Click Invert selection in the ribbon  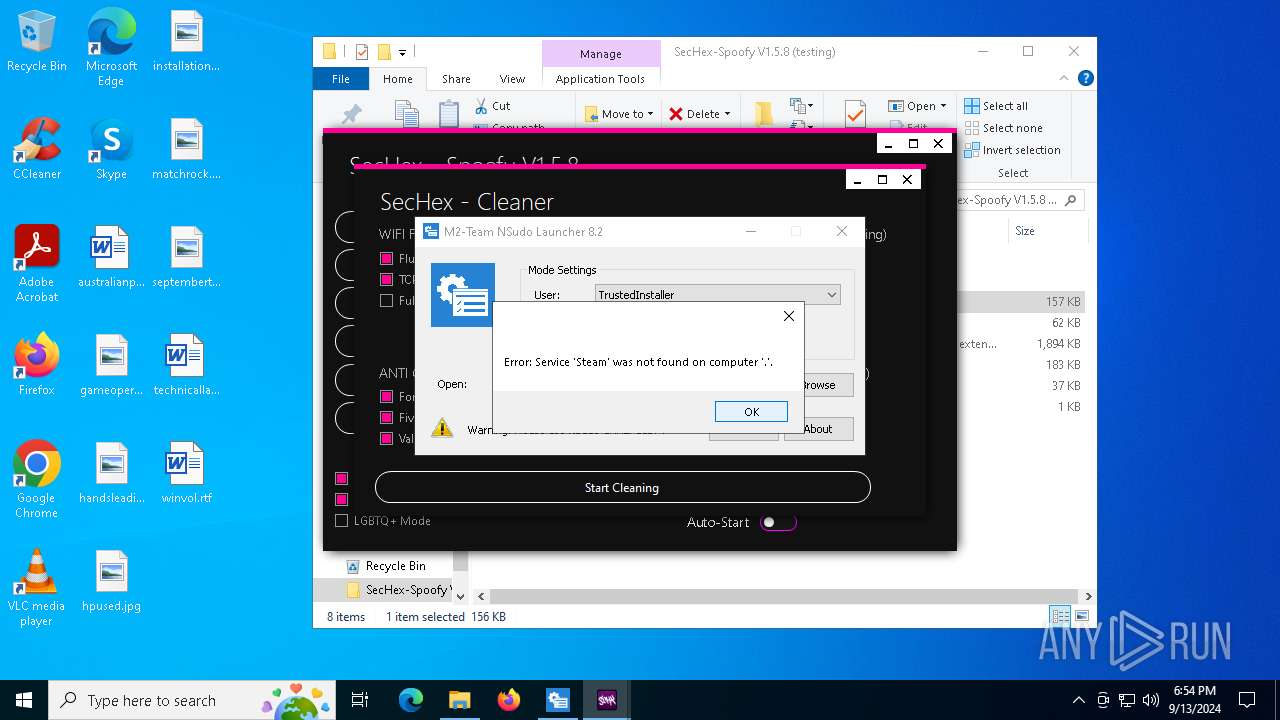(1012, 150)
